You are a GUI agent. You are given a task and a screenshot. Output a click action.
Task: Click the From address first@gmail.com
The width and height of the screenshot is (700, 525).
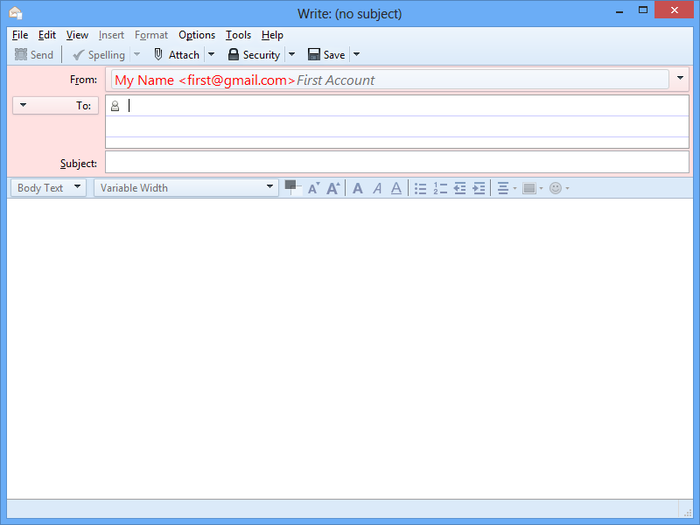coord(237,80)
